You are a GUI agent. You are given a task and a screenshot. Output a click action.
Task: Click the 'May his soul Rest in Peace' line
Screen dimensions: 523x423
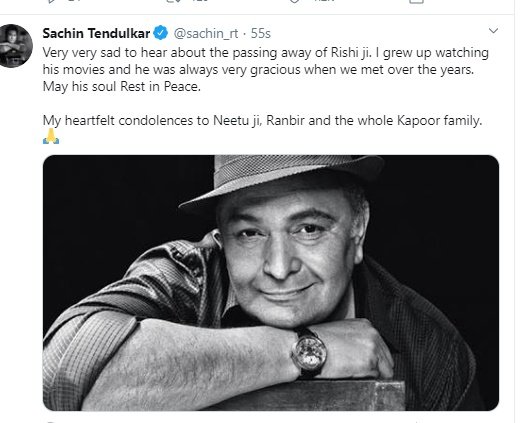pyautogui.click(x=122, y=87)
